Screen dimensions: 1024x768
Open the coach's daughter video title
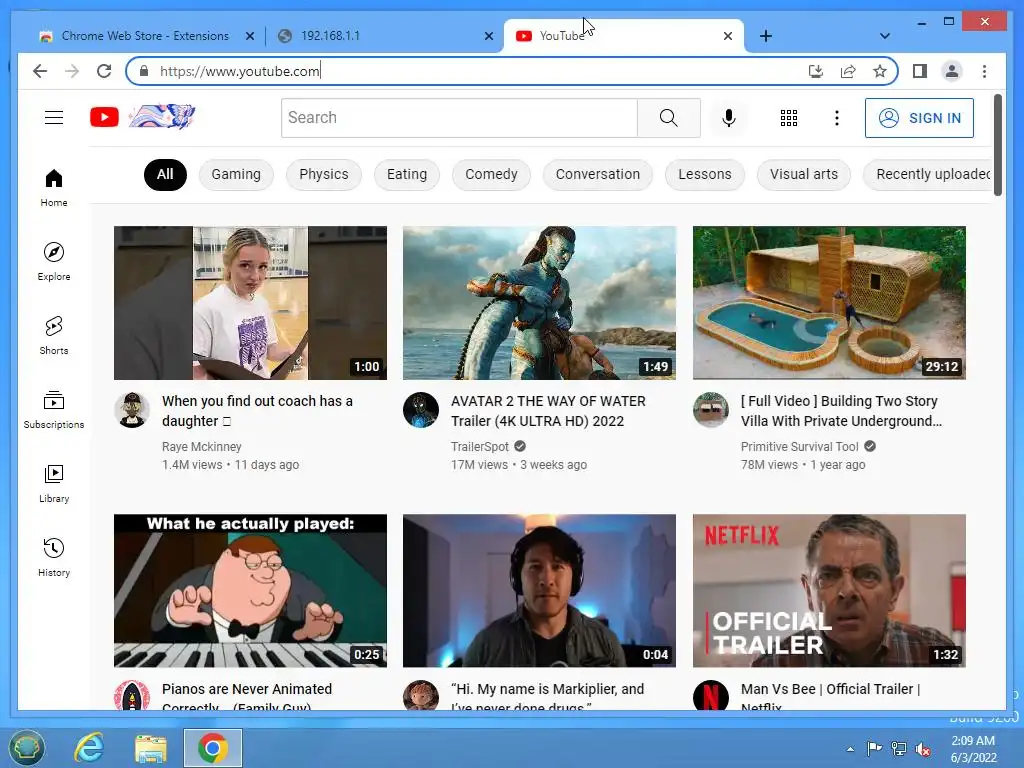click(x=257, y=411)
